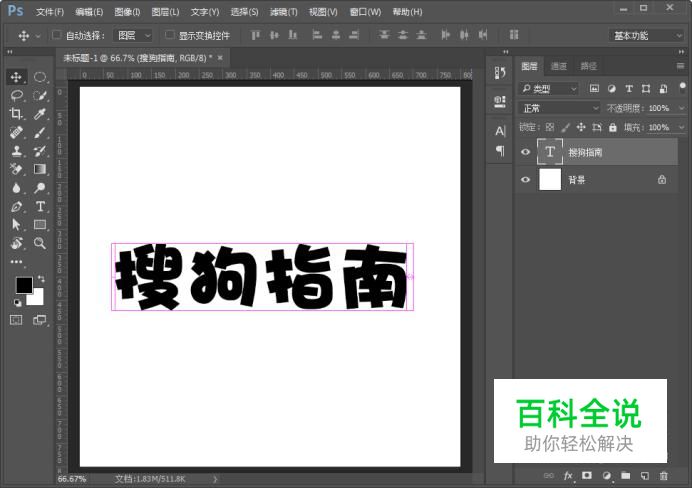Select the Elliptical Marquee tool
This screenshot has height=488, width=692.
point(40,77)
